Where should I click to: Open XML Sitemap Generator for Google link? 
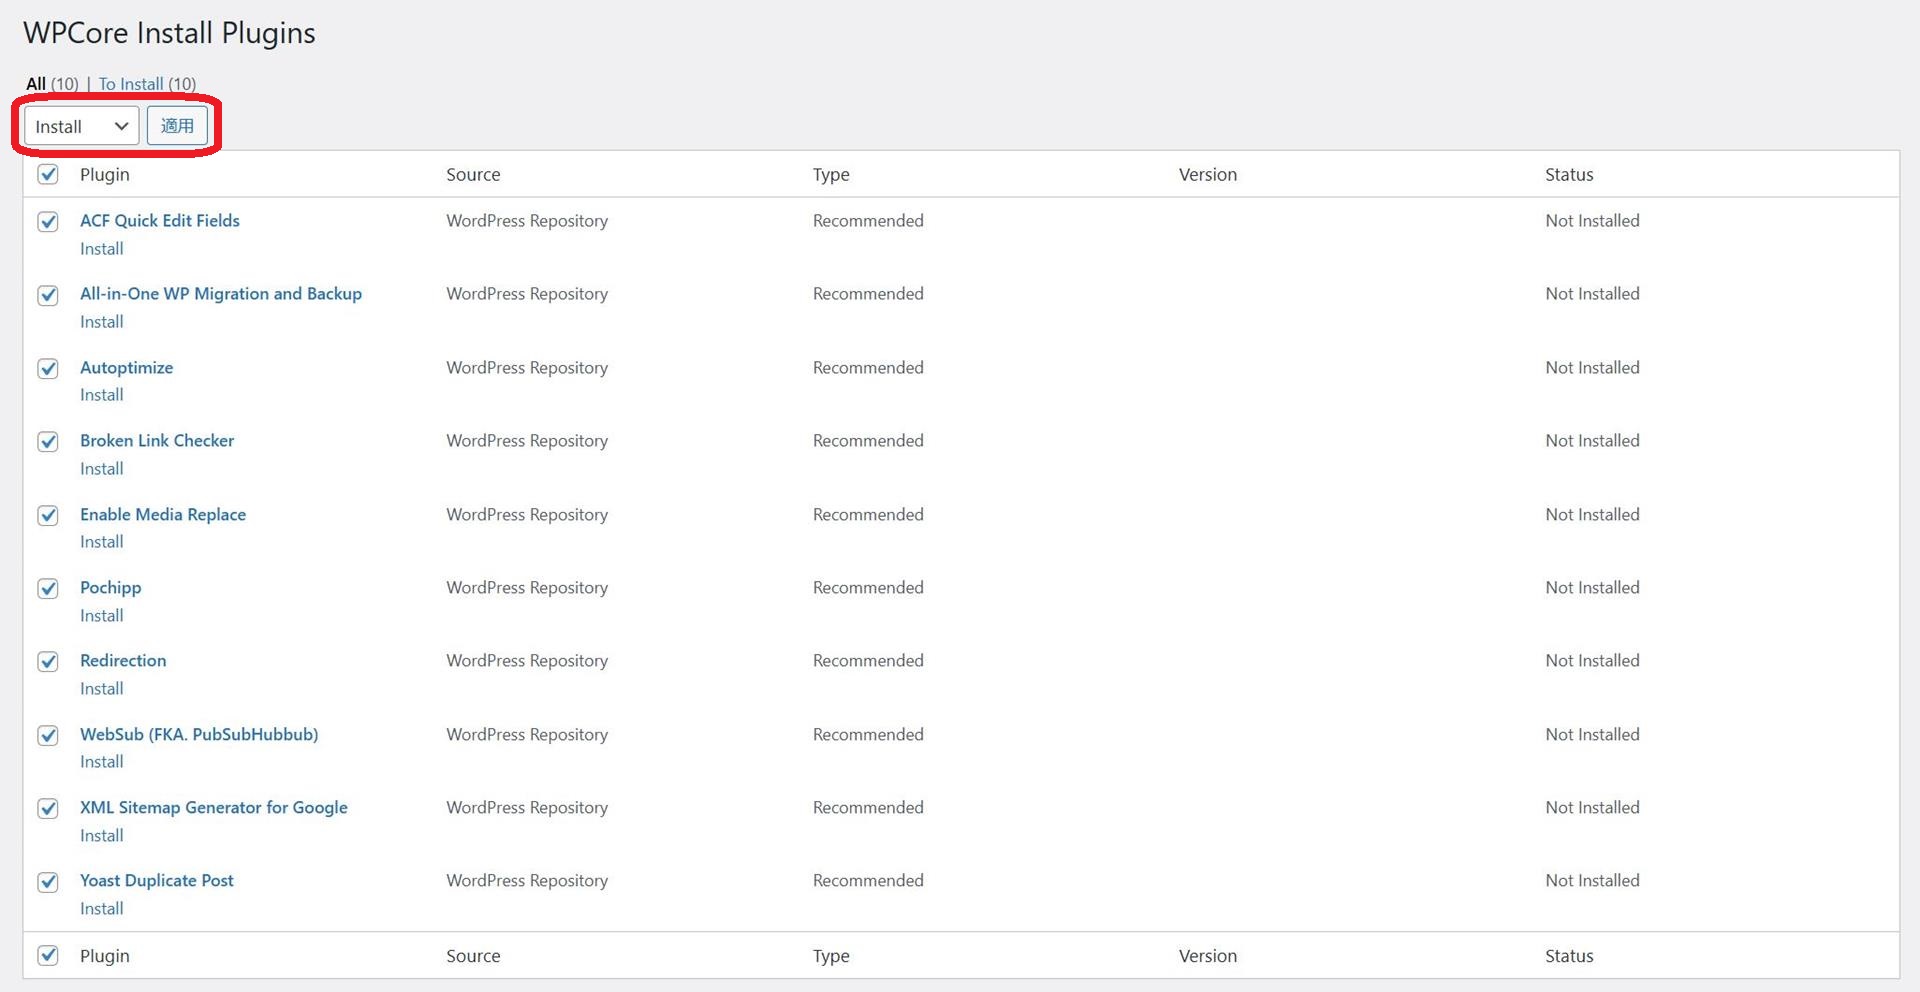click(214, 808)
